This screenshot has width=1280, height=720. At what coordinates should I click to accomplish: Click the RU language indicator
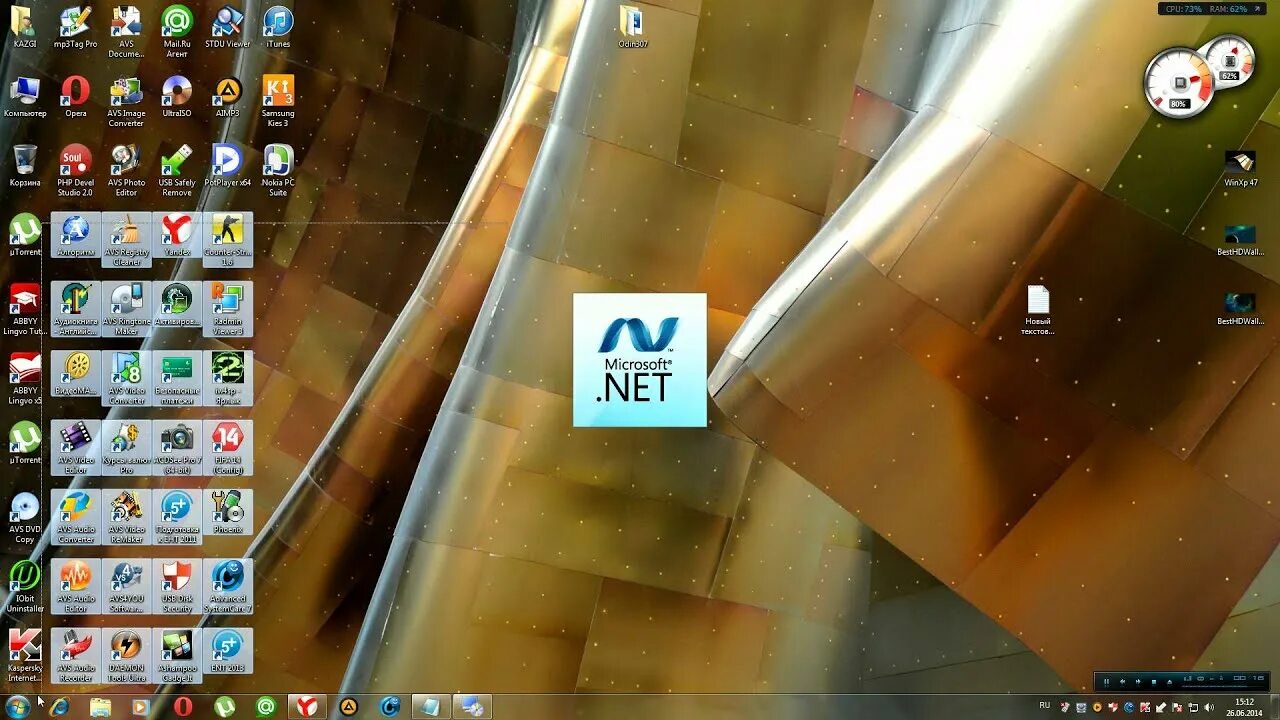[1045, 705]
